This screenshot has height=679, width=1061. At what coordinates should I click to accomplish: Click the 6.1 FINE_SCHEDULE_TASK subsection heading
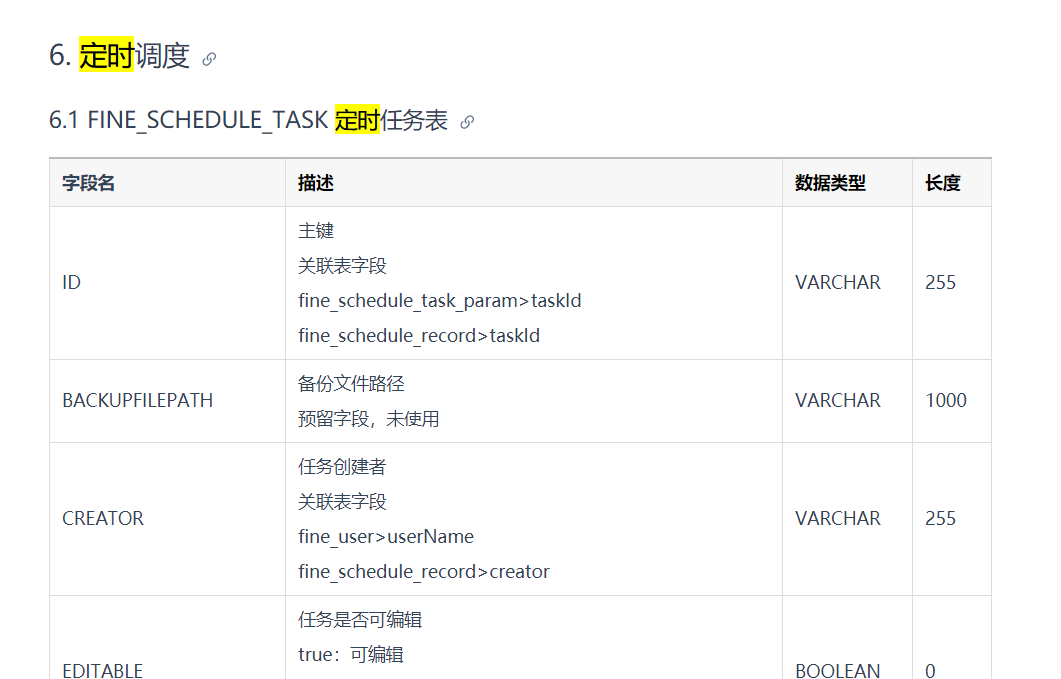(x=248, y=121)
